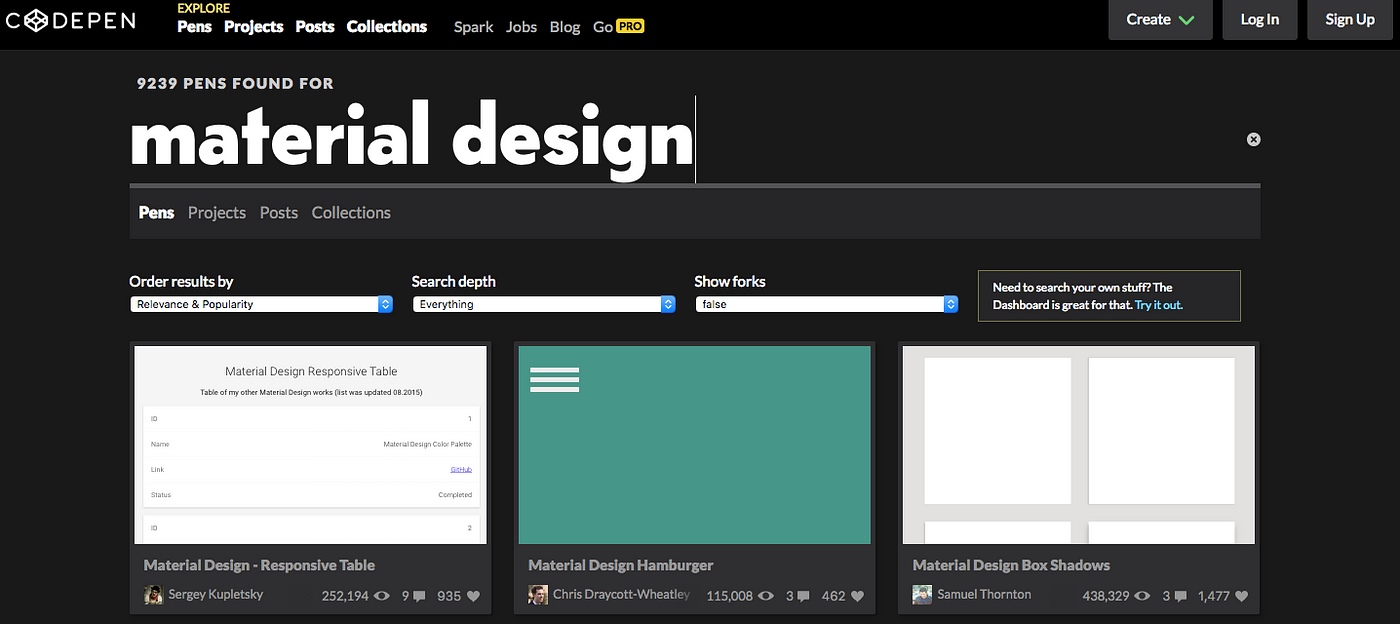Click comment icon on Responsive Table pen
This screenshot has height=624, width=1400.
(420, 597)
